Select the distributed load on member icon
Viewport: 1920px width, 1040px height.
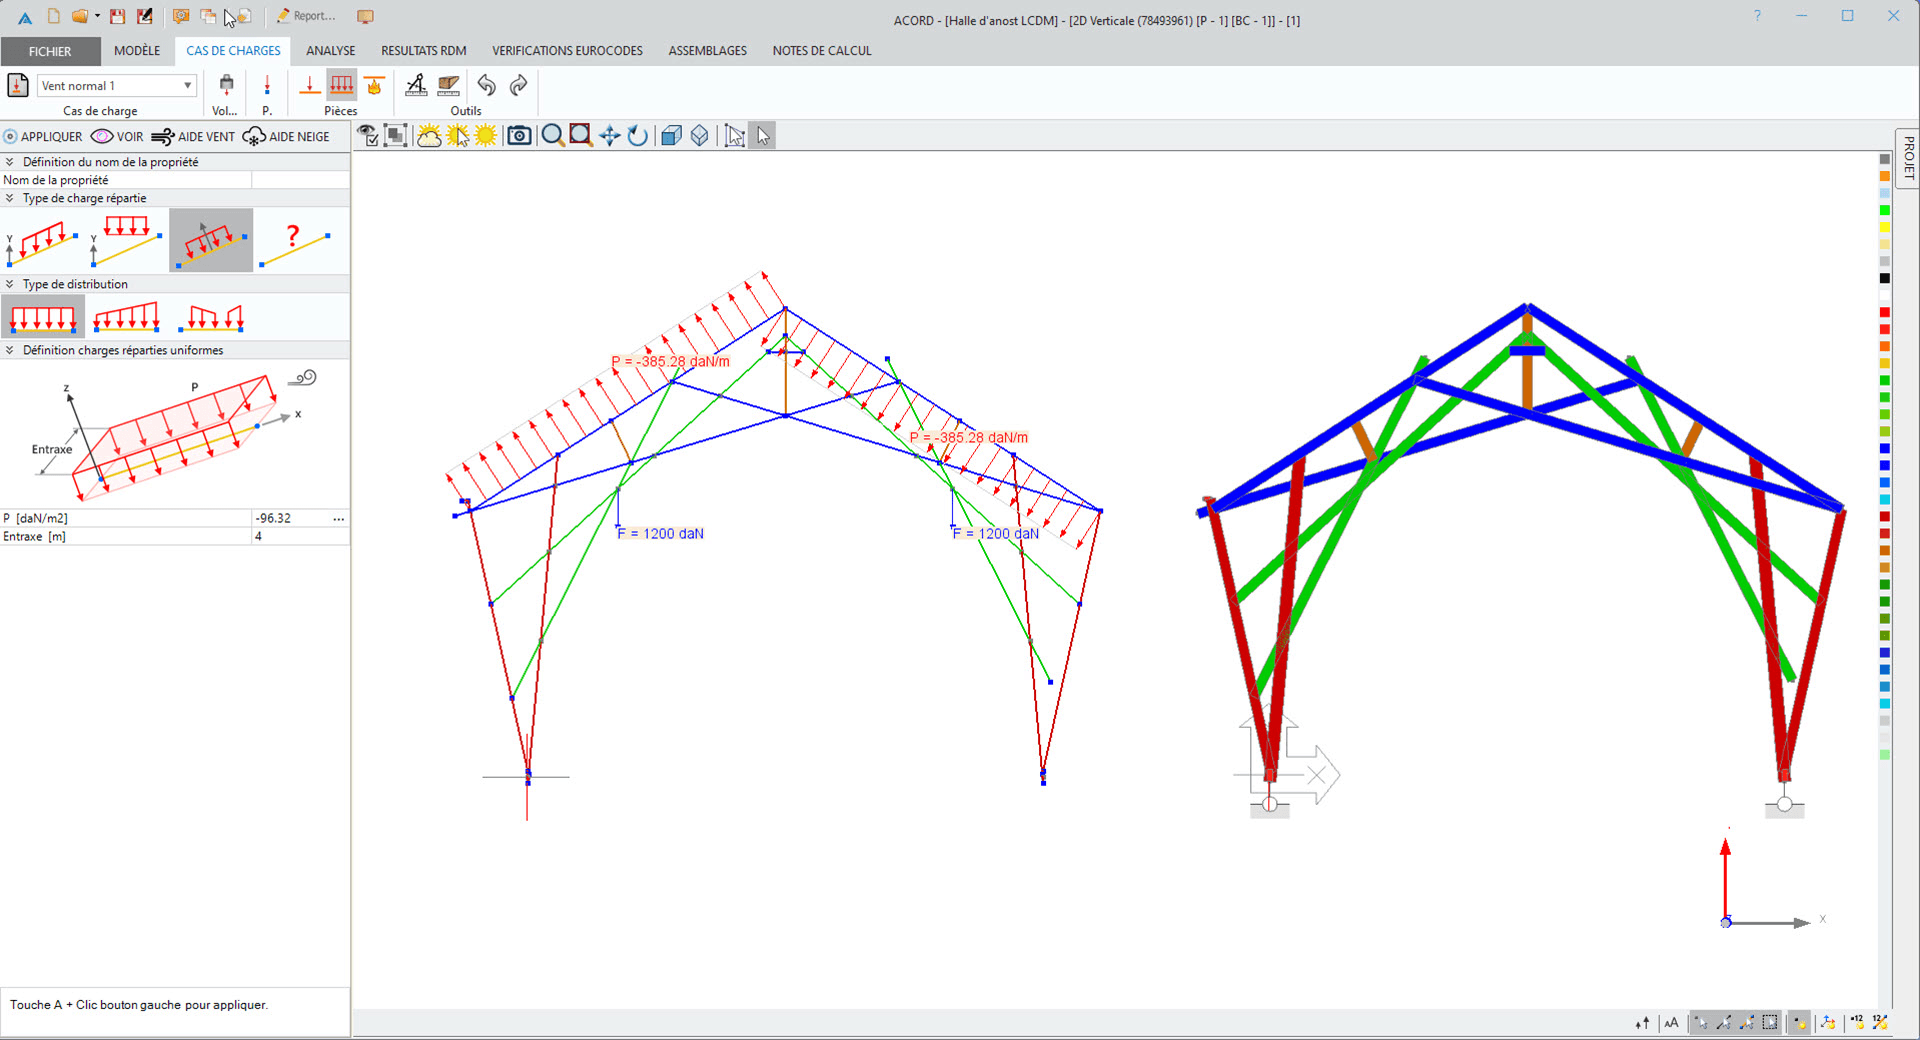[x=342, y=86]
